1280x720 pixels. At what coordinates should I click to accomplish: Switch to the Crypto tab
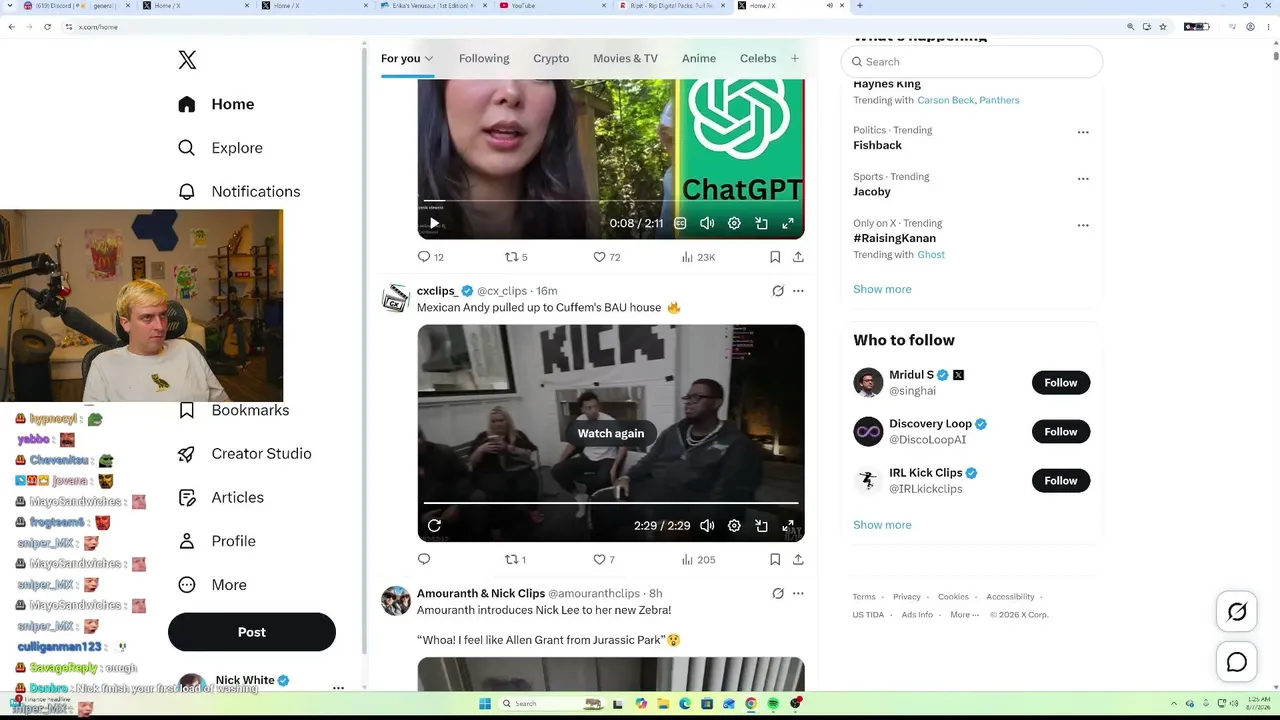(551, 58)
